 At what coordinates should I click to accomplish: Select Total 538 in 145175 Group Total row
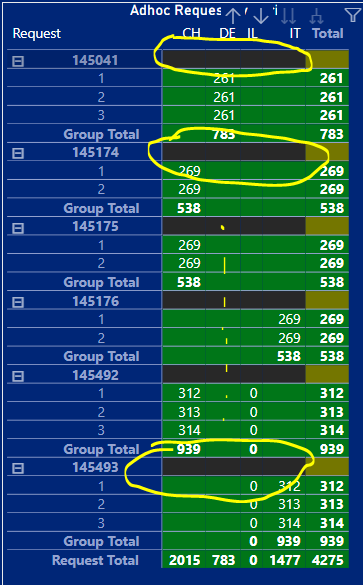tap(332, 282)
